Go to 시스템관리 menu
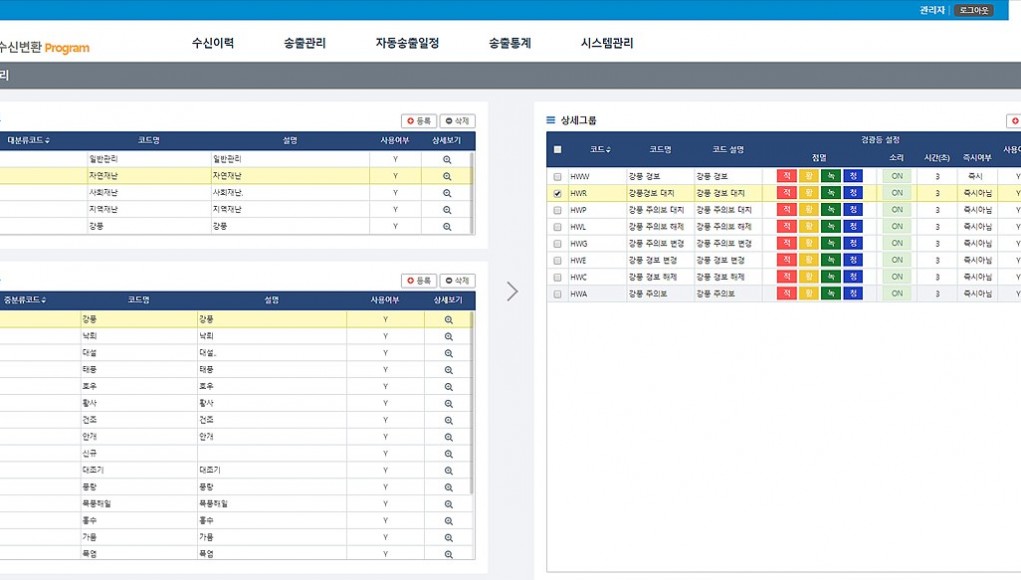This screenshot has height=580, width=1021. [x=606, y=43]
